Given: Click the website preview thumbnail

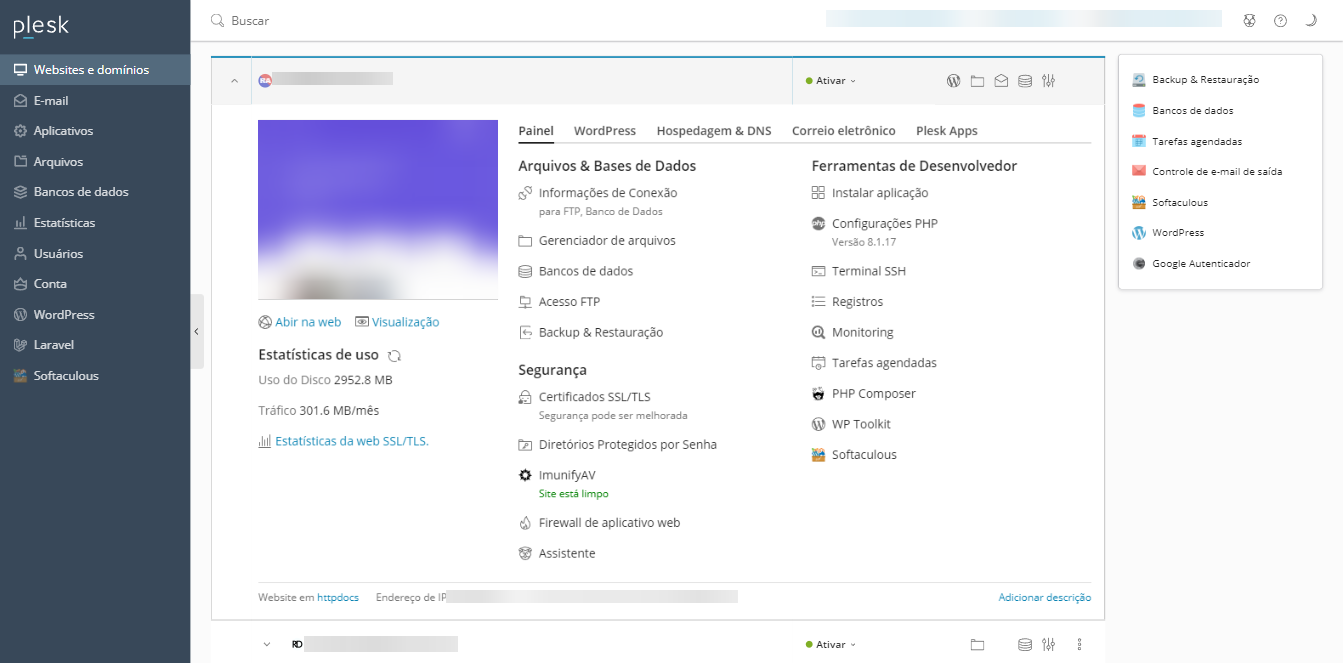Looking at the screenshot, I should 378,209.
